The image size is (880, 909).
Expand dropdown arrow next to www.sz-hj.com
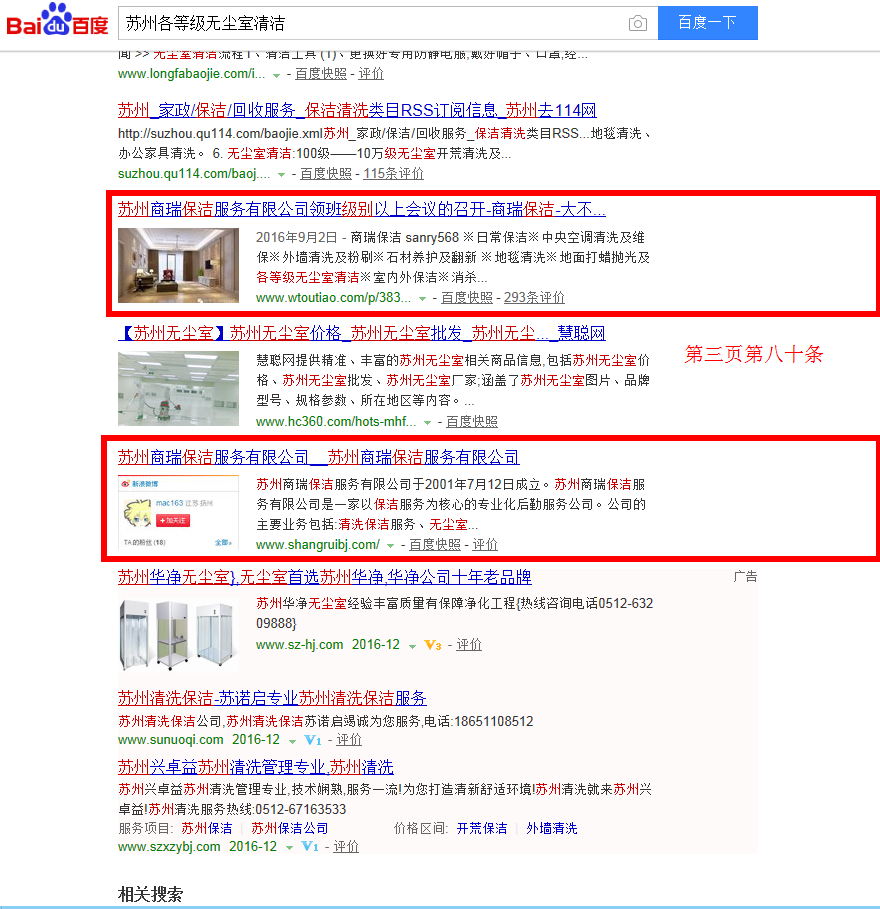[x=412, y=646]
